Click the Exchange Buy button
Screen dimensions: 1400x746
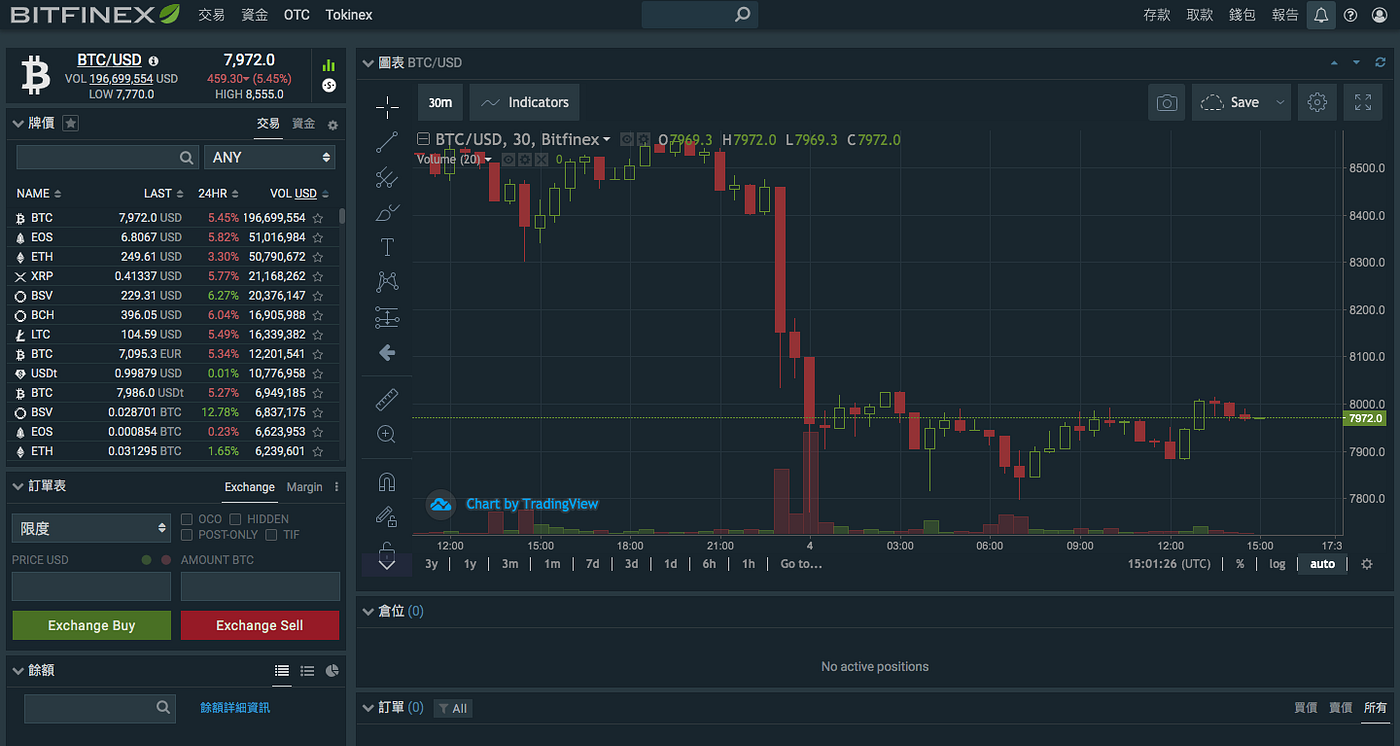pos(91,625)
